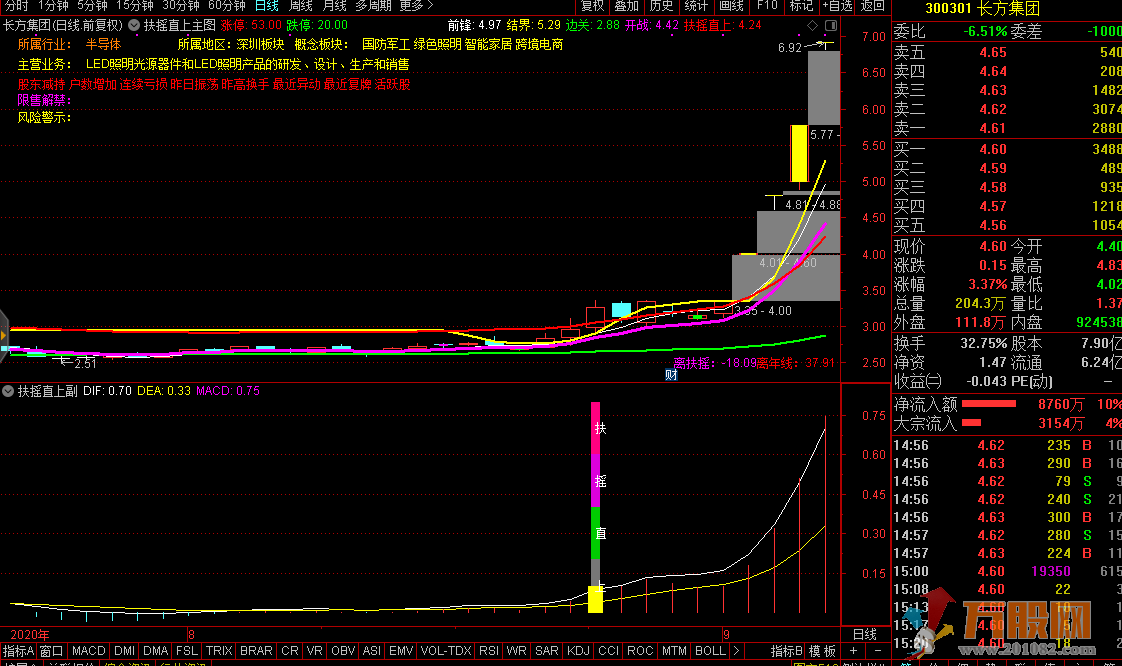Click the yellow candlestick near 5.77
Image resolution: width=1122 pixels, height=666 pixels.
[x=799, y=153]
